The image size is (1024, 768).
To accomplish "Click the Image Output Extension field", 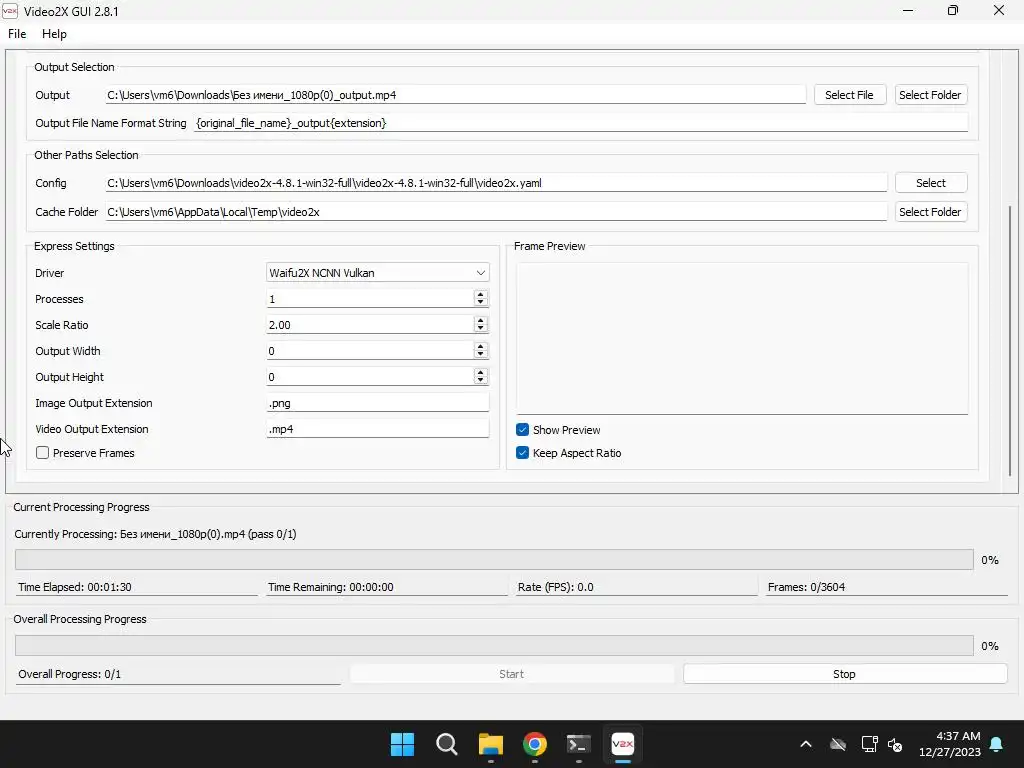I will 377,403.
